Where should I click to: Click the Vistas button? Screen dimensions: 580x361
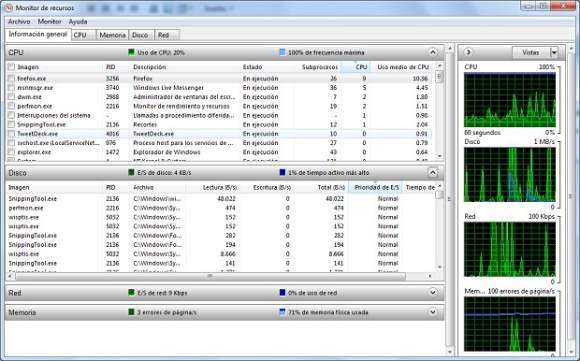coord(531,53)
